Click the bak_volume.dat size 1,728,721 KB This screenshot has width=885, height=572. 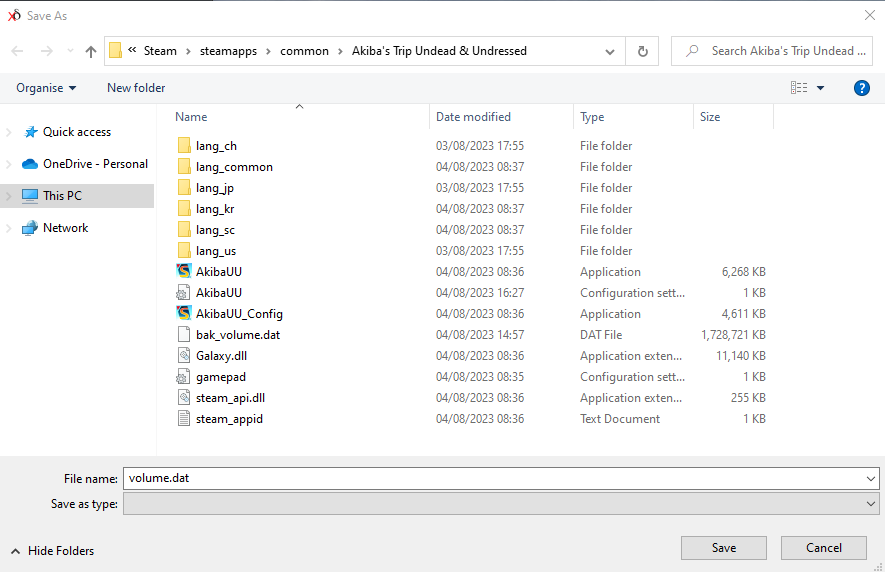(733, 335)
